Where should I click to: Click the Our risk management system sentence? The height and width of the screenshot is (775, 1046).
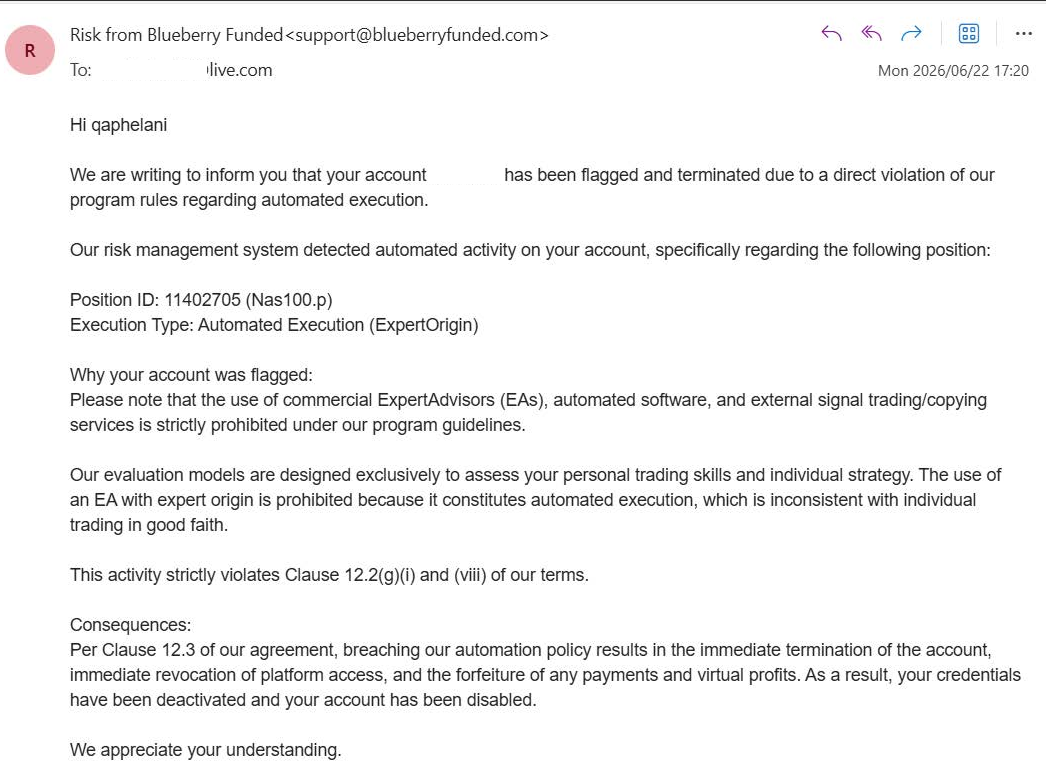530,250
